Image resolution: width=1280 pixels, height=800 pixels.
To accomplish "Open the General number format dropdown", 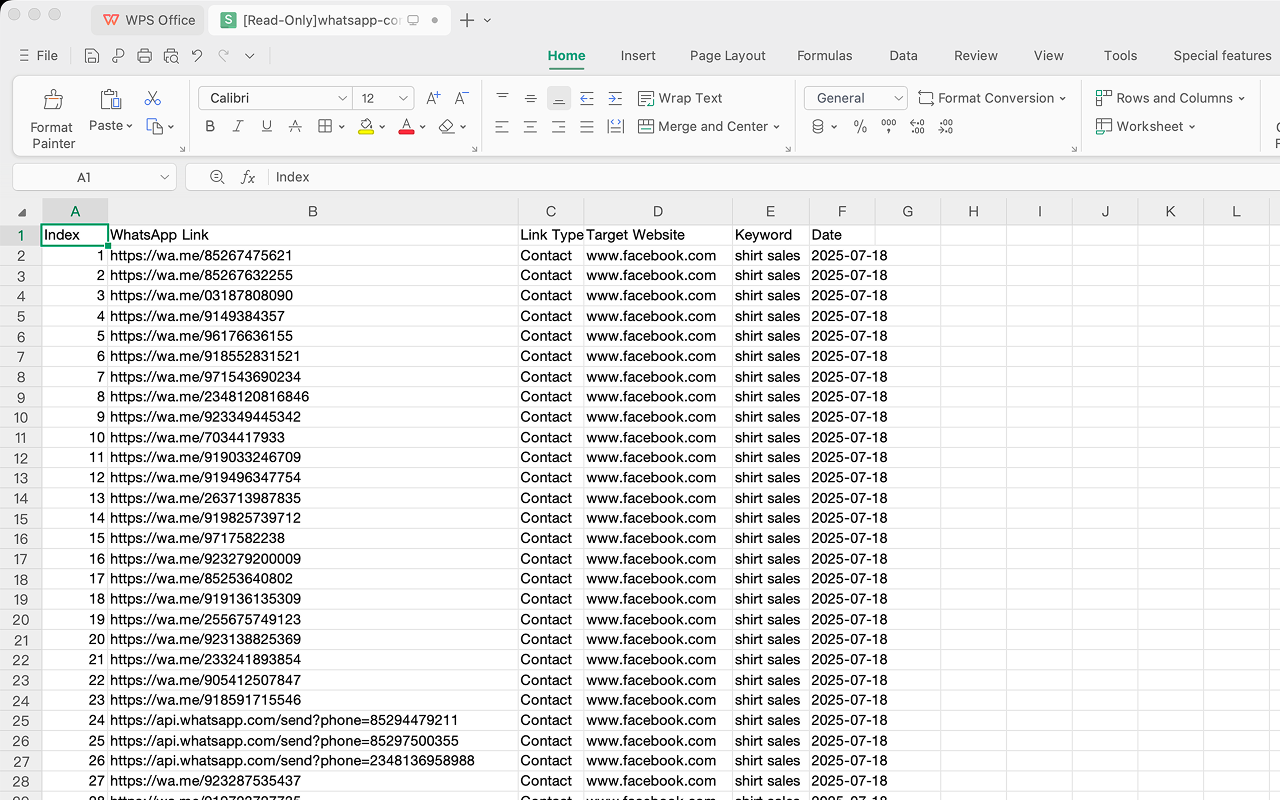I will pyautogui.click(x=897, y=98).
